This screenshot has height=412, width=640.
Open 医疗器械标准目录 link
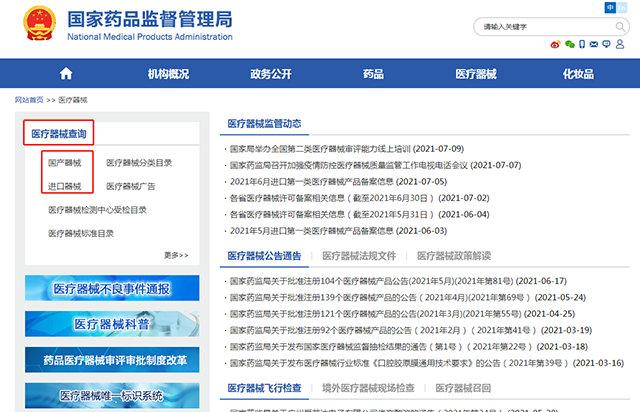[81, 234]
